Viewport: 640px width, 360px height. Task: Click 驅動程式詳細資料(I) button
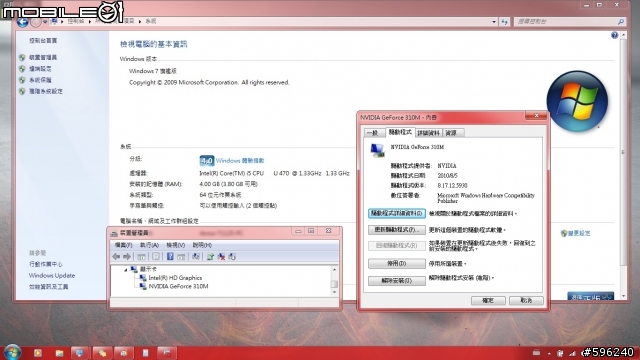(x=397, y=213)
